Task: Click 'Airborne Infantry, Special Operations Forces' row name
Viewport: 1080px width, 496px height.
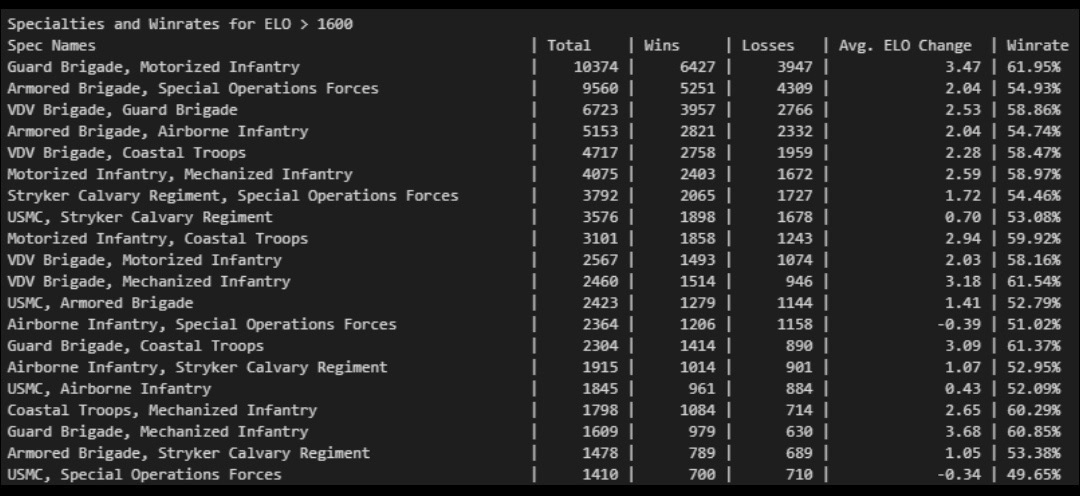Action: click(x=202, y=324)
